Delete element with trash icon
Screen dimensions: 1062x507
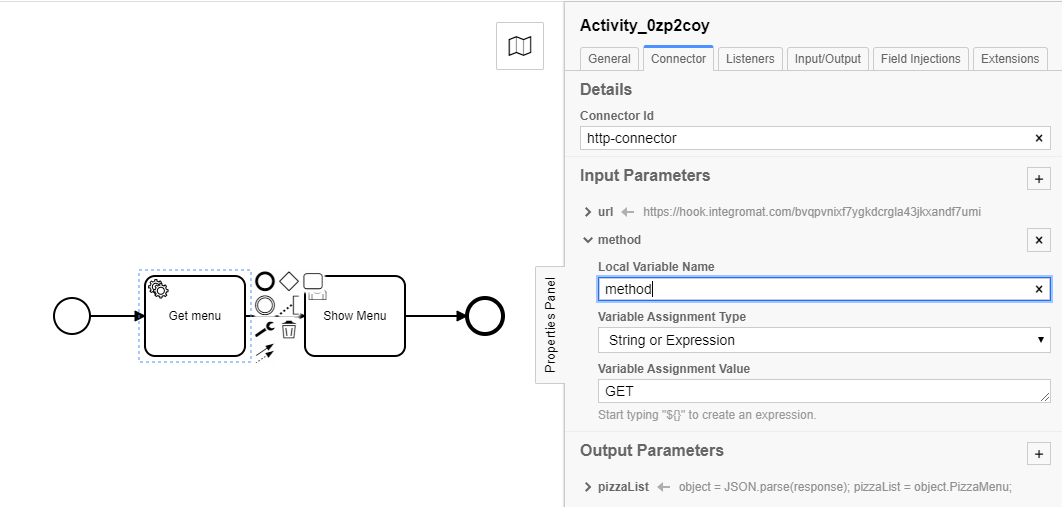pos(289,329)
